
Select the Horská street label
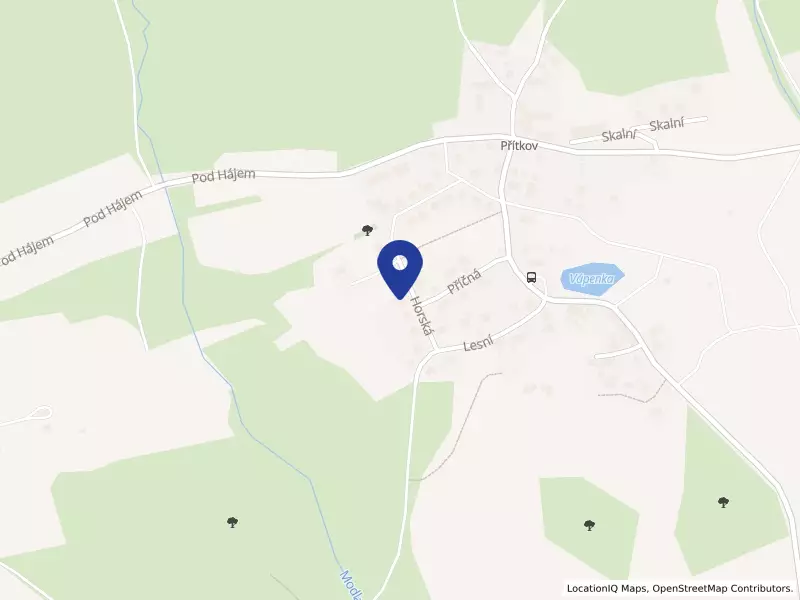(420, 316)
